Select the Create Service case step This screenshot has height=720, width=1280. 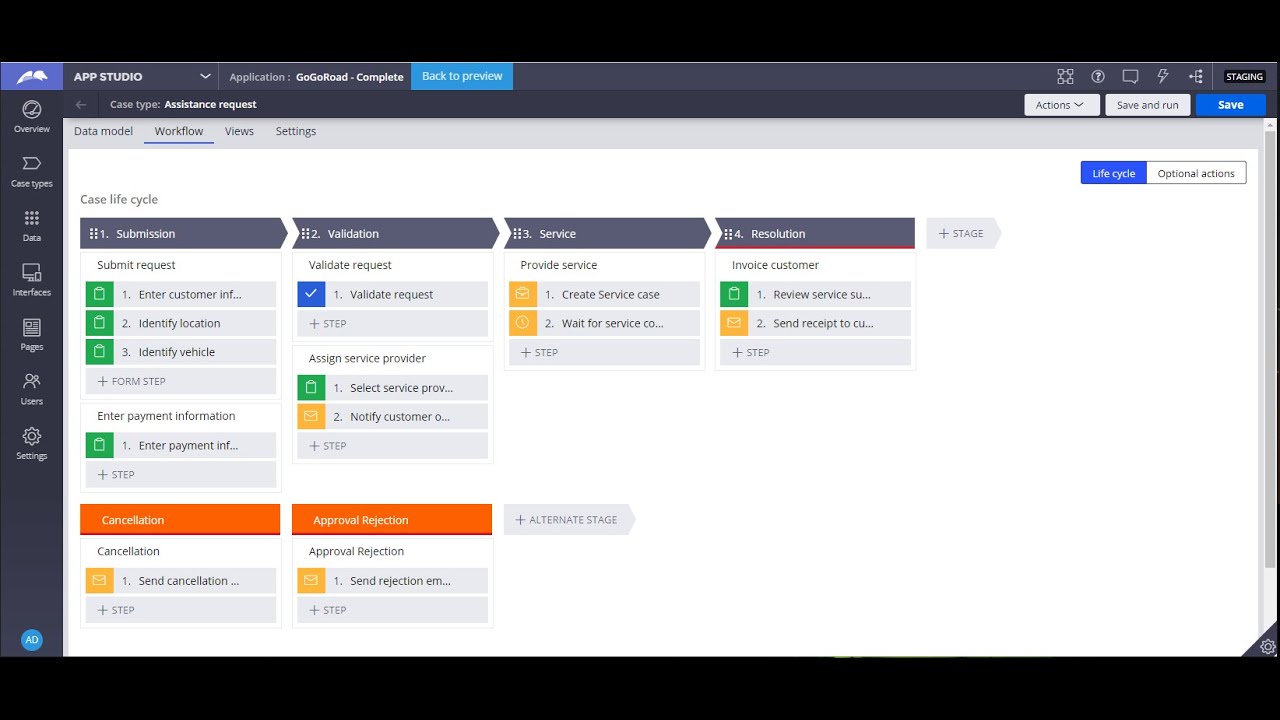pos(604,294)
